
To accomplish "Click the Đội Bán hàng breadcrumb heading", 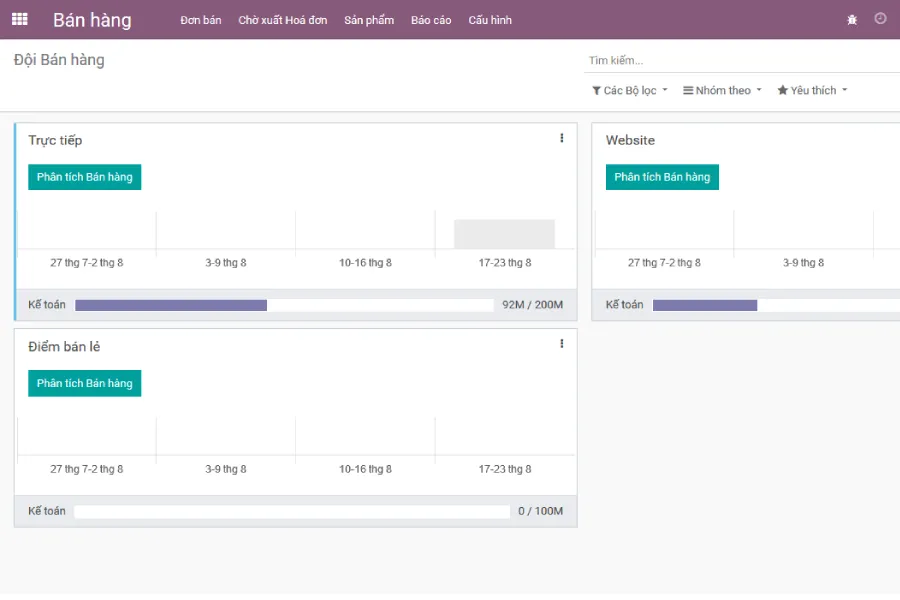I will point(59,60).
